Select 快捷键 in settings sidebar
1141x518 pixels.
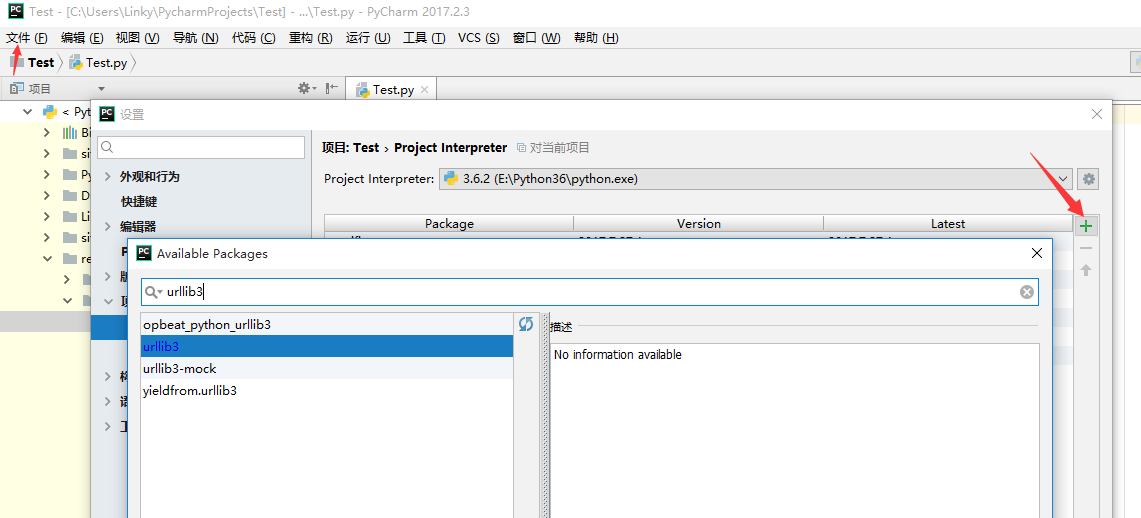pyautogui.click(x=139, y=202)
